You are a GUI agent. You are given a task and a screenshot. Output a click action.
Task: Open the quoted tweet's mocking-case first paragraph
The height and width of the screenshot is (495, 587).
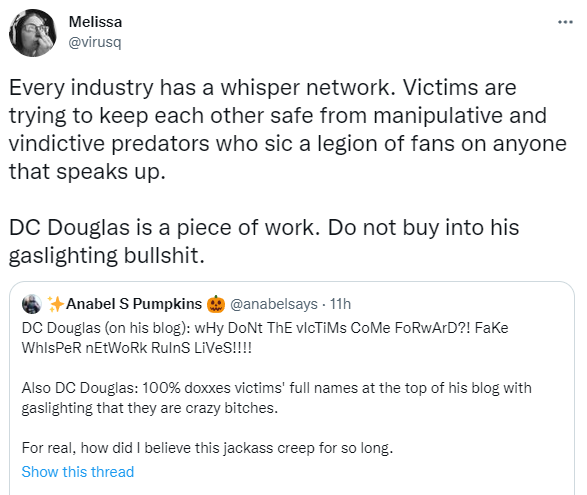click(x=265, y=338)
